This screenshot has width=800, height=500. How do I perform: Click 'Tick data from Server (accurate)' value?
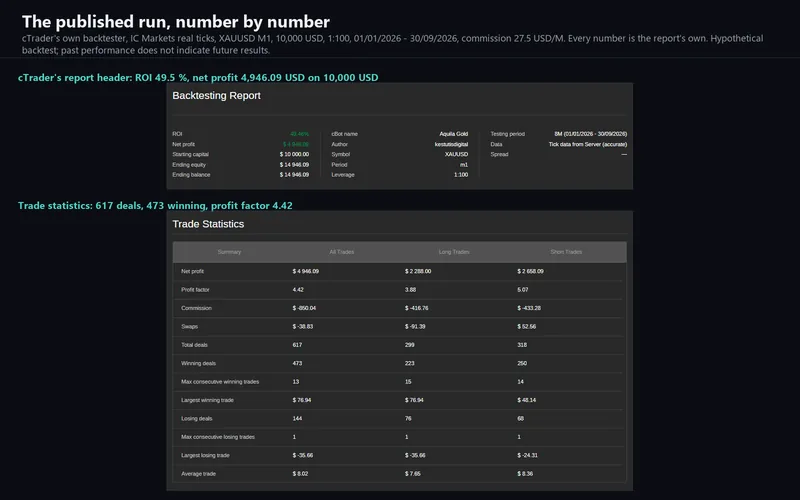click(x=588, y=144)
